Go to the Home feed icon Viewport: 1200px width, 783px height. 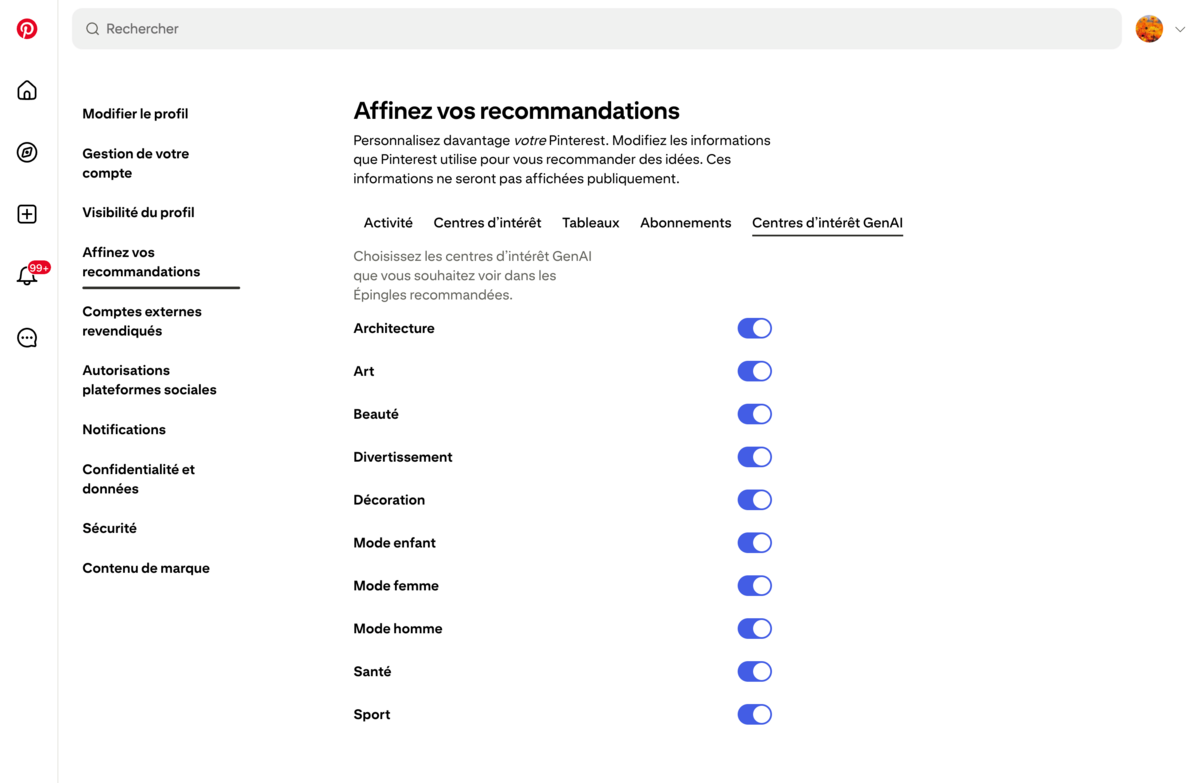pyautogui.click(x=27, y=90)
